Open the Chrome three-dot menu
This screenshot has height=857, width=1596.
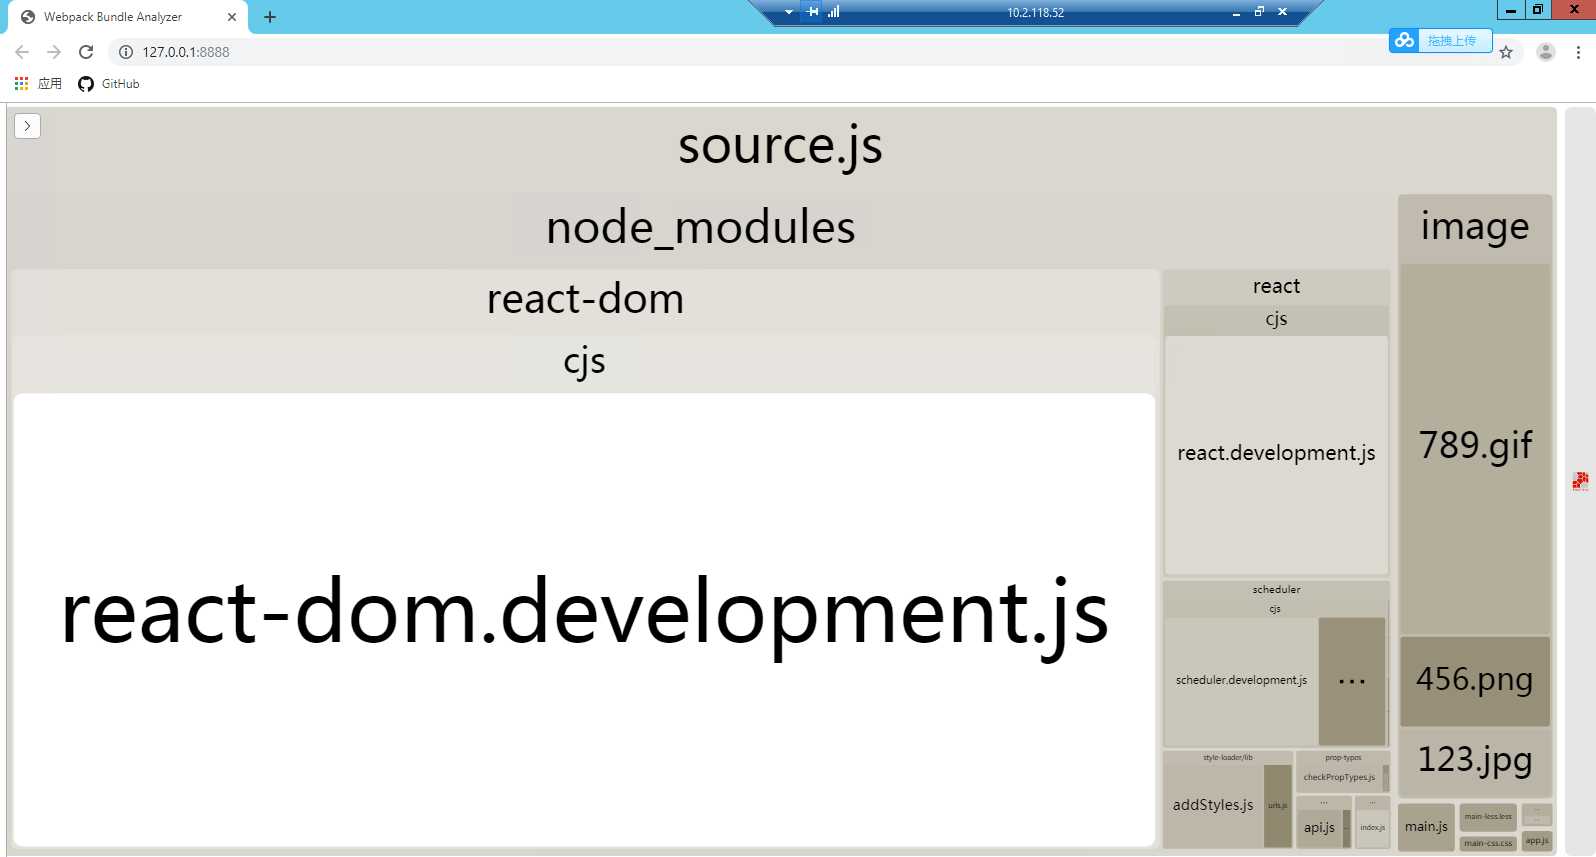pos(1578,52)
